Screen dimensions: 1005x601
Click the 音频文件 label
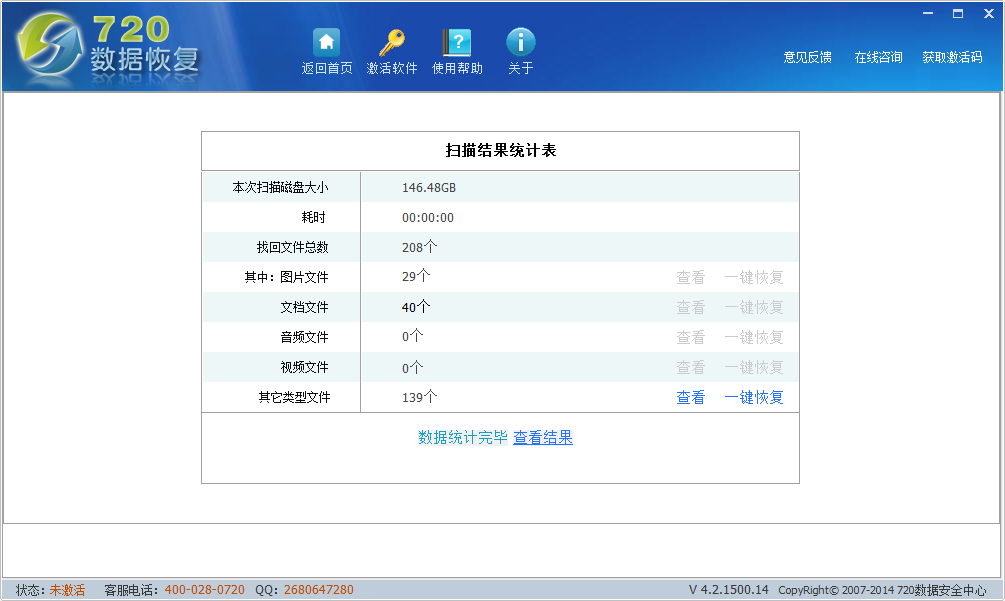click(304, 337)
